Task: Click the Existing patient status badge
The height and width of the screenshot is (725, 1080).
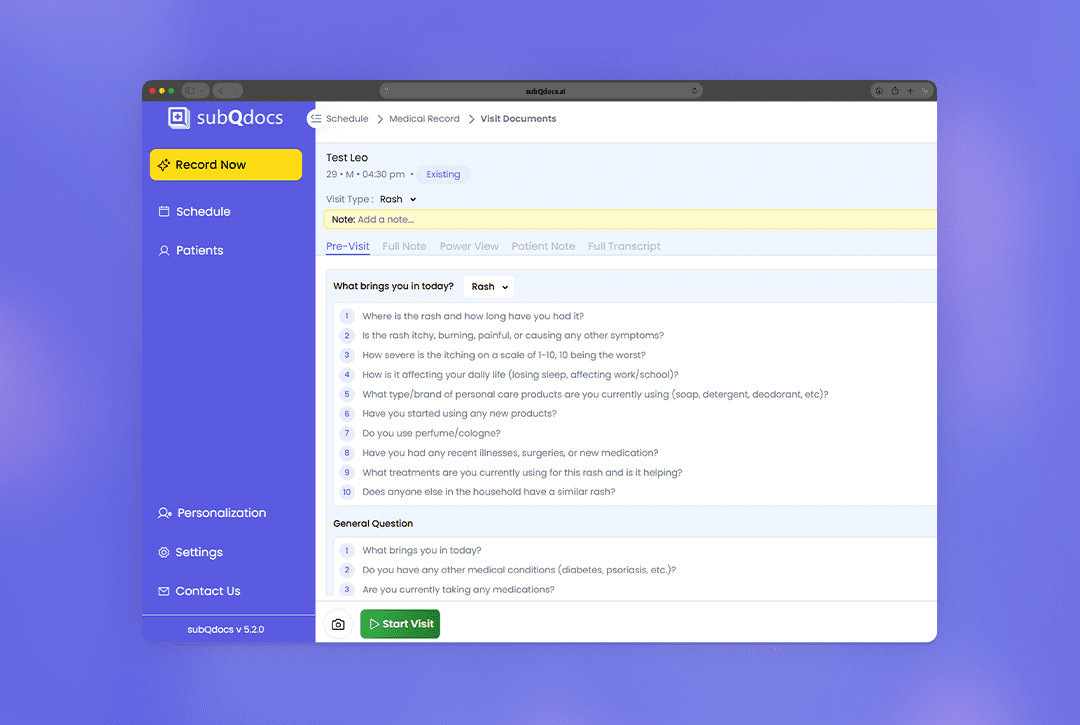Action: coord(443,174)
